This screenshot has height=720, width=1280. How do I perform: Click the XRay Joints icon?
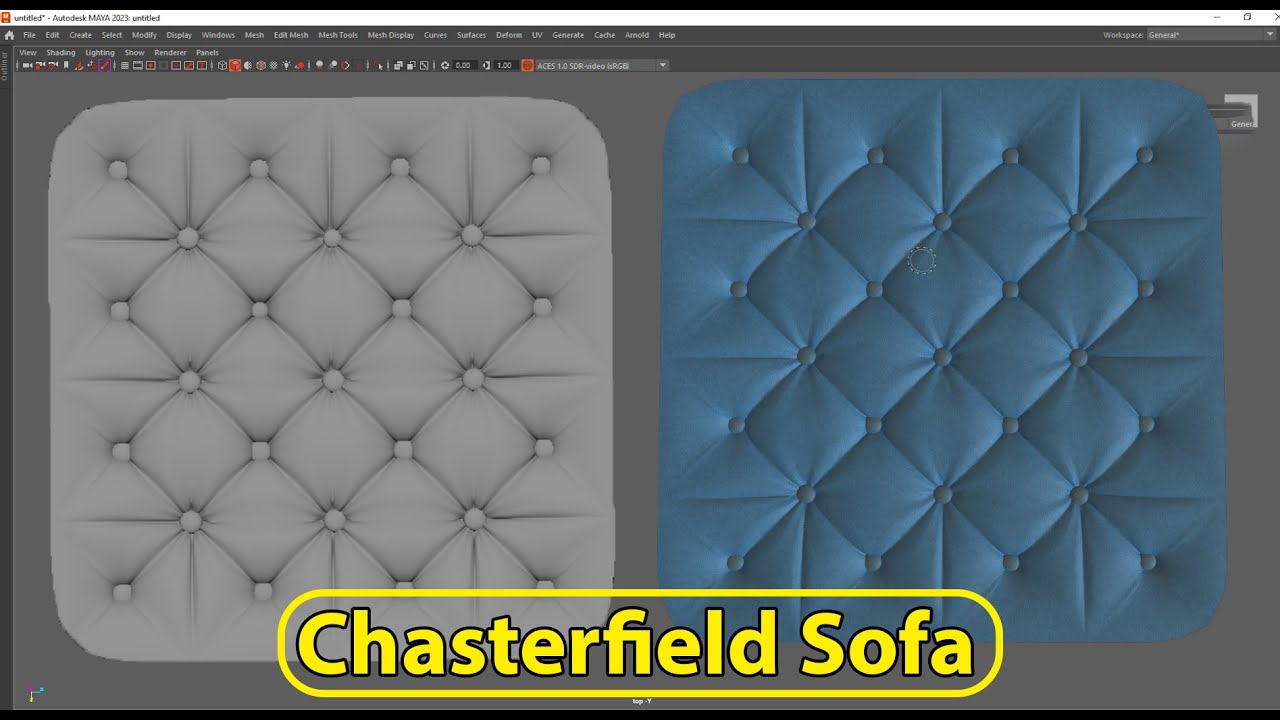tap(424, 65)
